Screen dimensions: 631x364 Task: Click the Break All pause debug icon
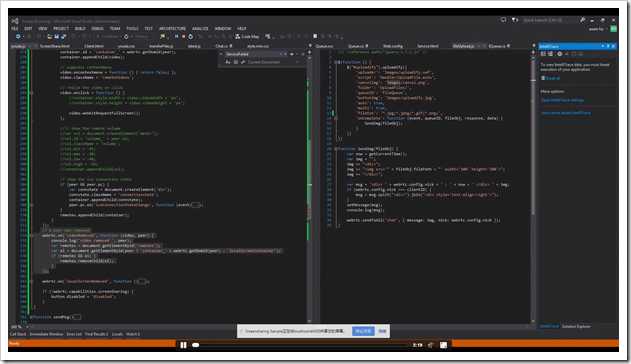click(x=176, y=37)
